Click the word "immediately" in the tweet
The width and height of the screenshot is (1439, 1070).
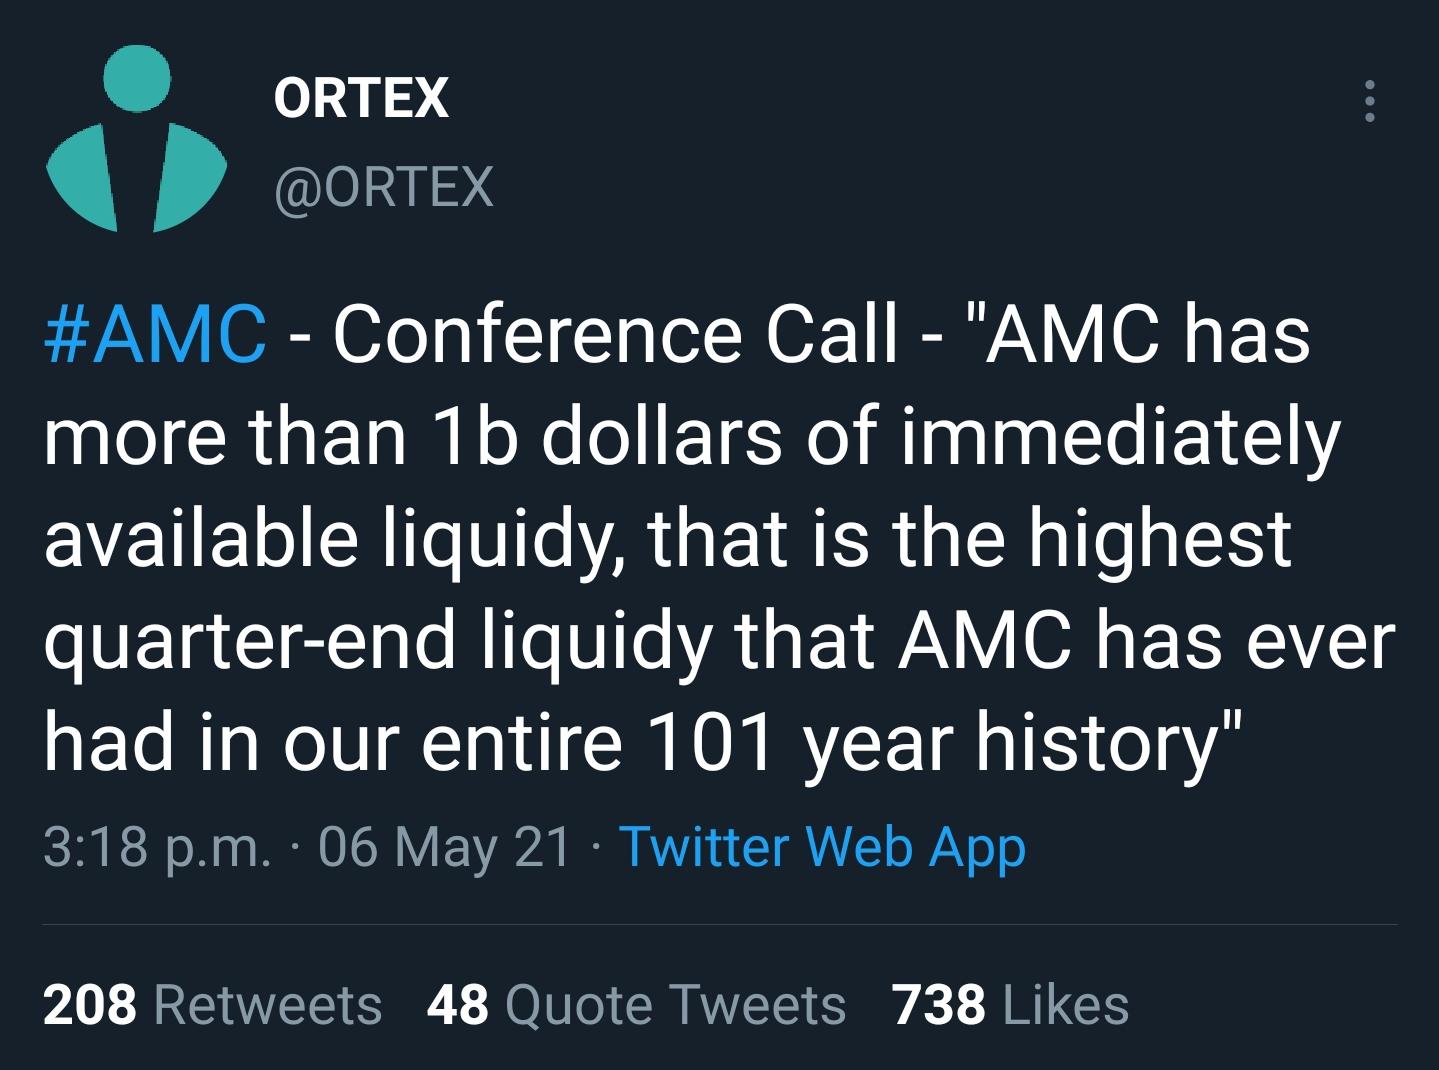(x=1120, y=436)
